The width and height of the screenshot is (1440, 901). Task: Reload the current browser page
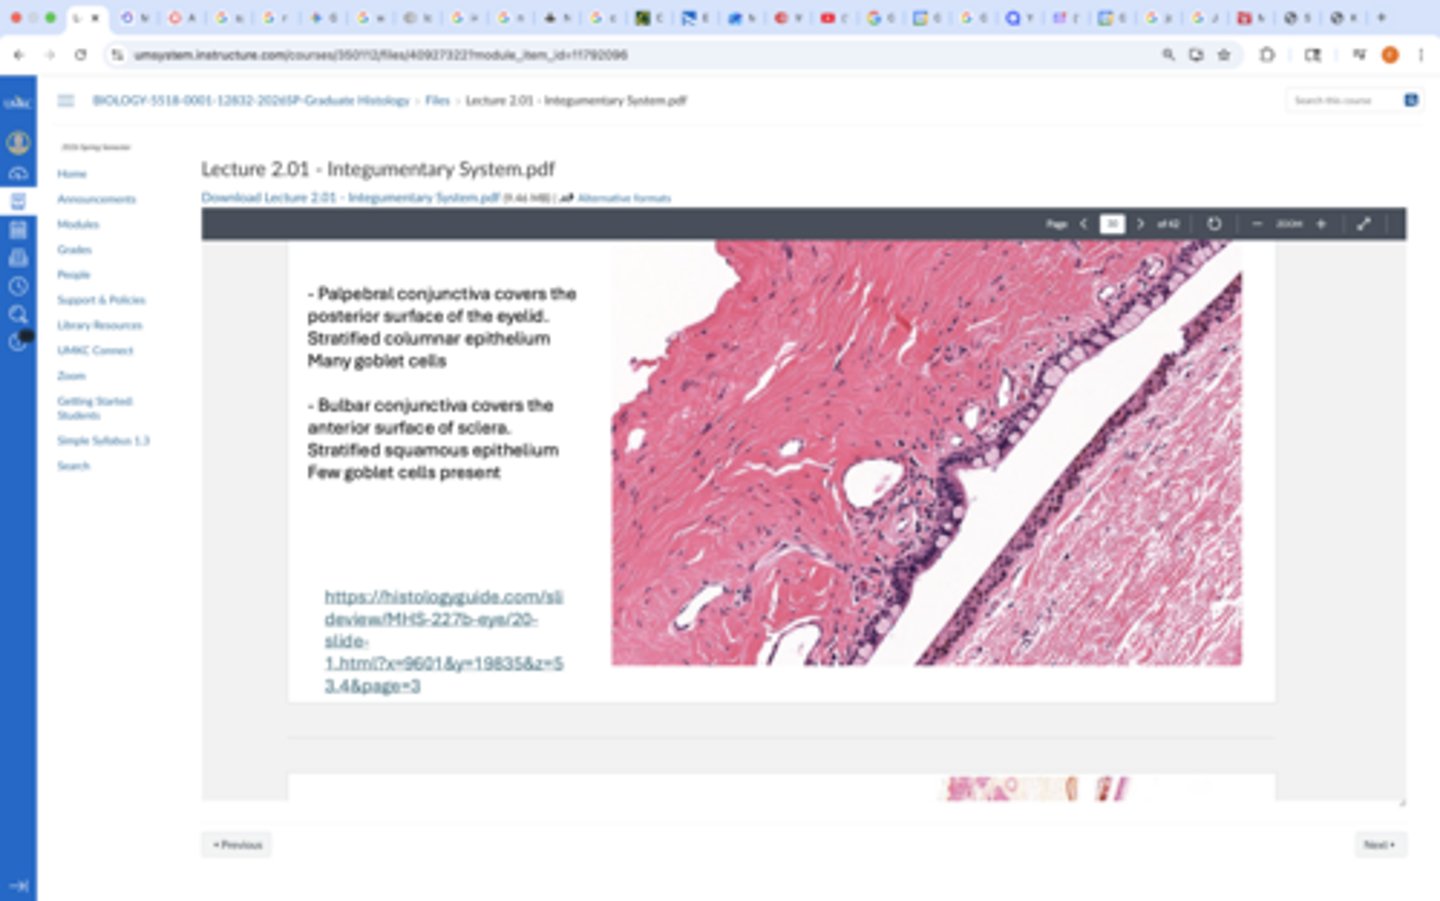coord(81,55)
